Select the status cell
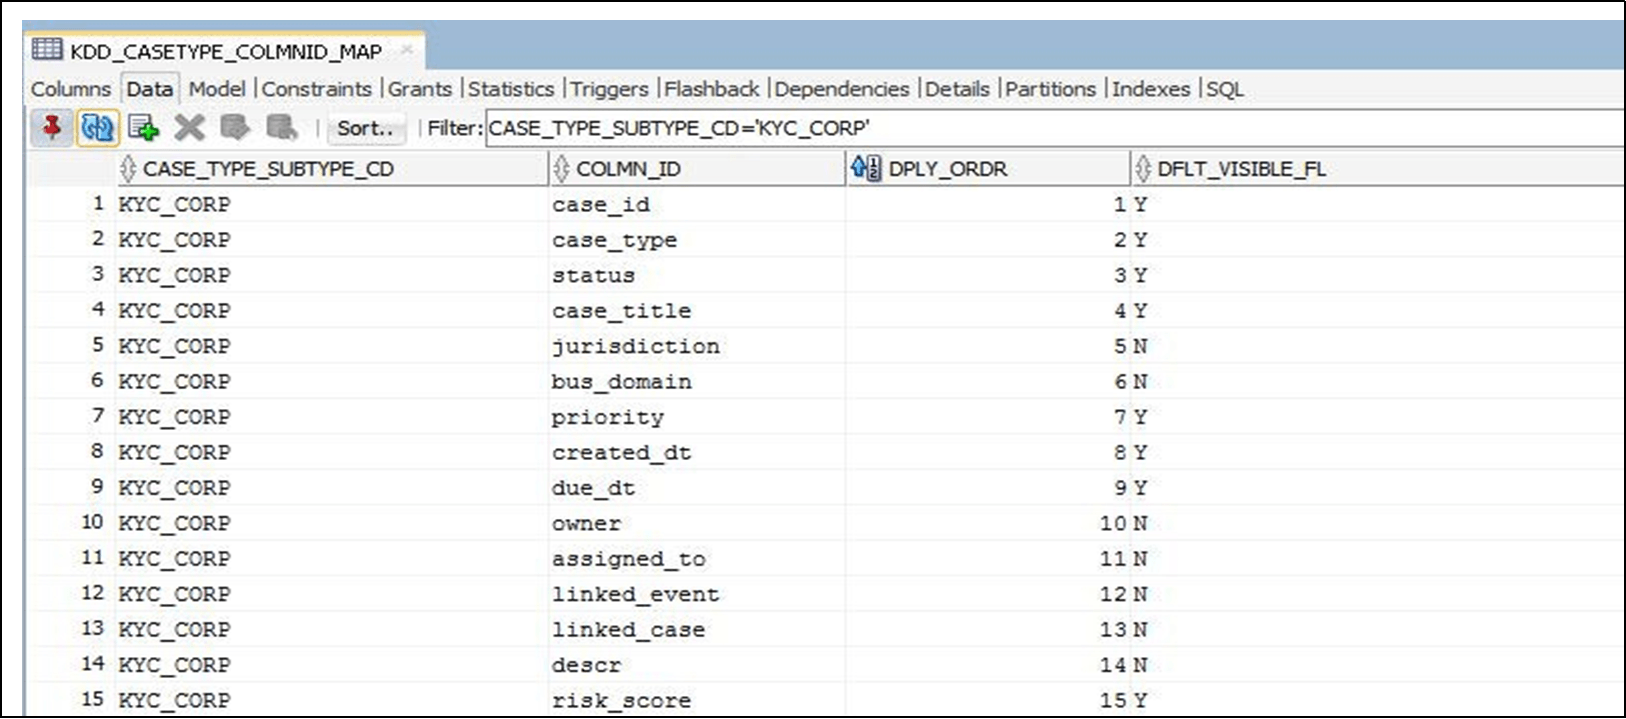The image size is (1626, 719). [697, 275]
